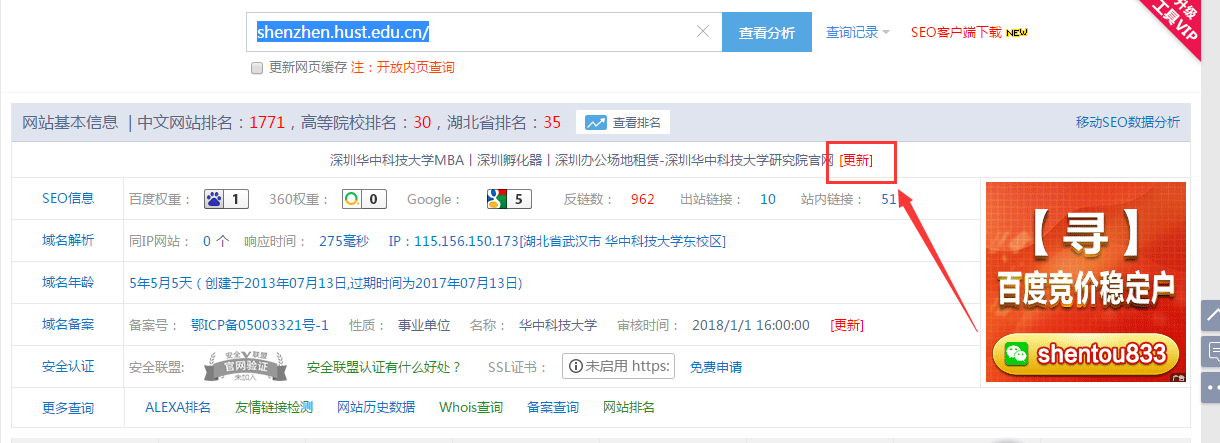Click the backlink count 962

tap(643, 199)
